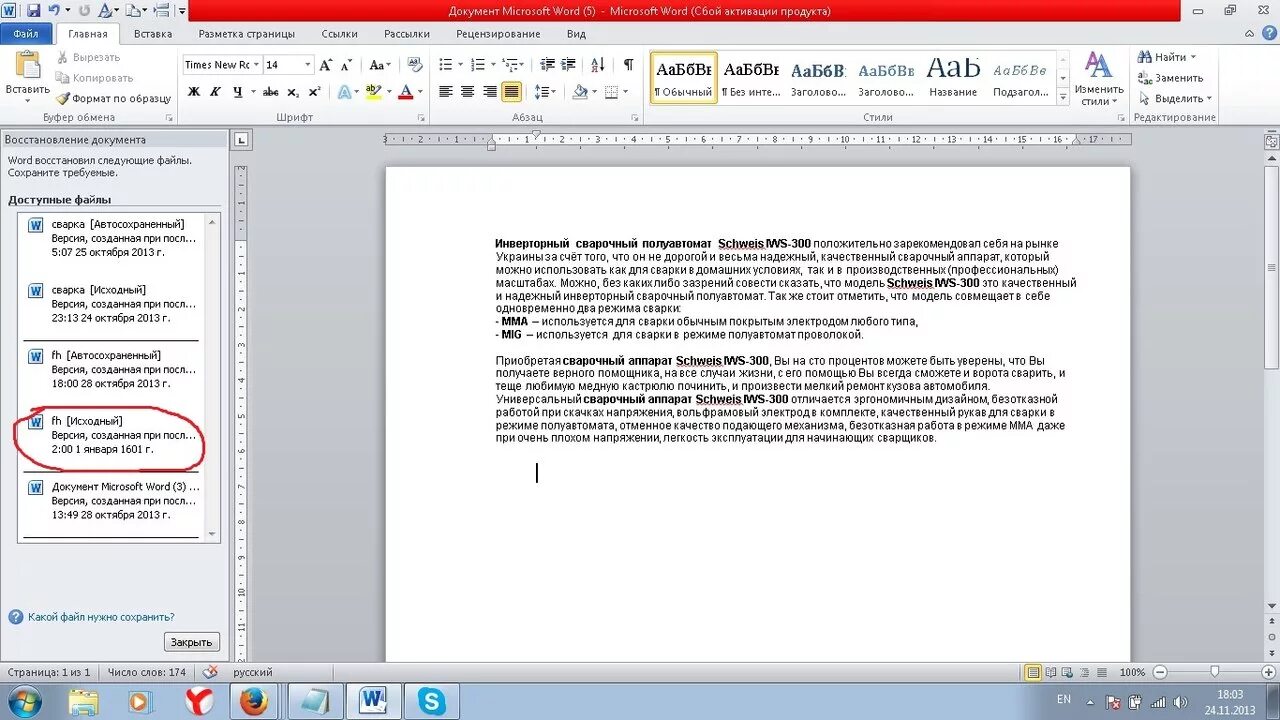Image resolution: width=1280 pixels, height=720 pixels.
Task: Click the Shading paint bucket icon
Action: pos(579,92)
